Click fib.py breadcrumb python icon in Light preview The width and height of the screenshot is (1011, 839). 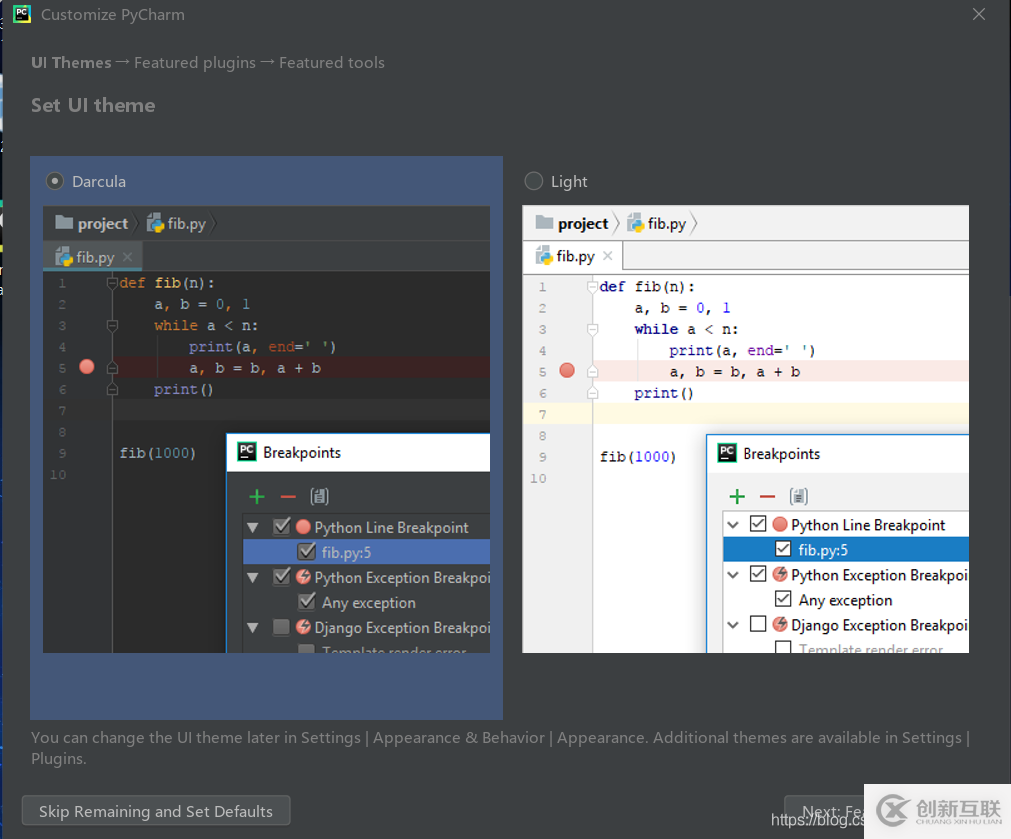tap(636, 223)
